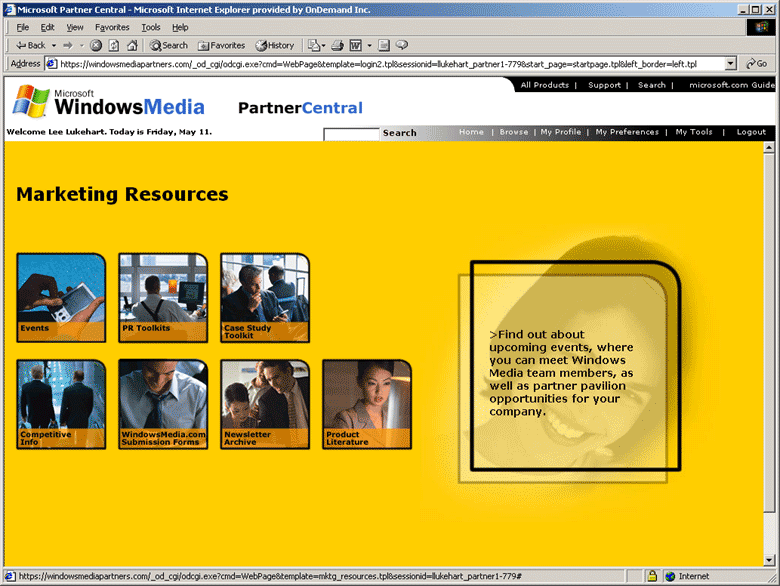Click the Marketing Resources heading
Screen dimensions: 780x586
122,194
